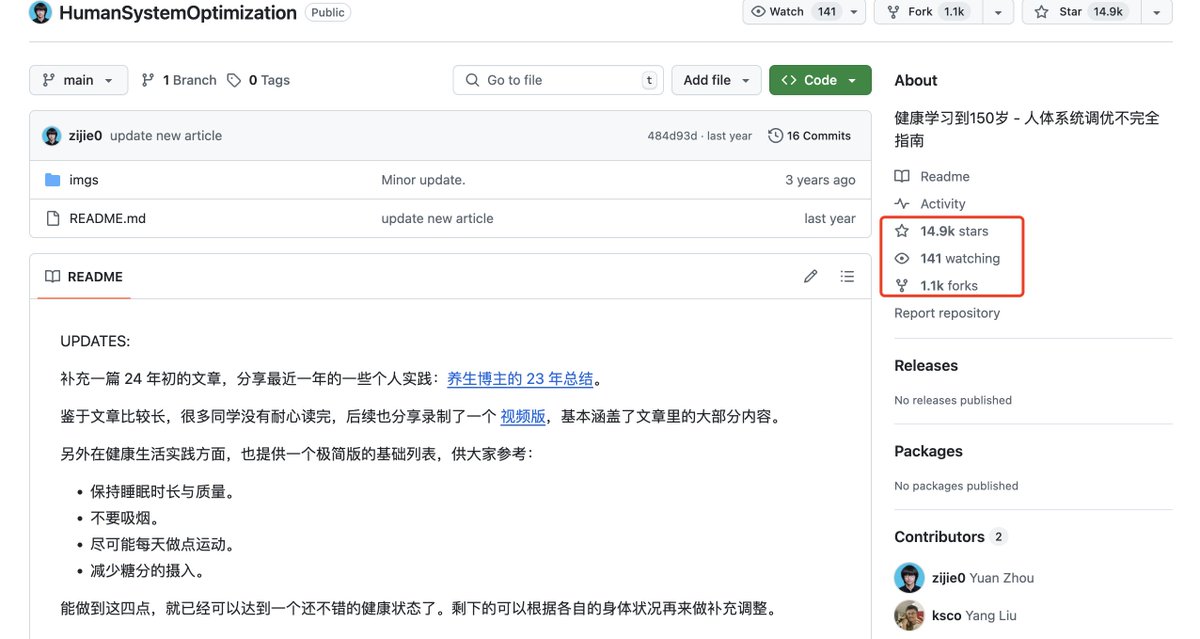Click zijie0's avatar in the Contributors list
Screen dimensions: 1200x639
(x=908, y=578)
